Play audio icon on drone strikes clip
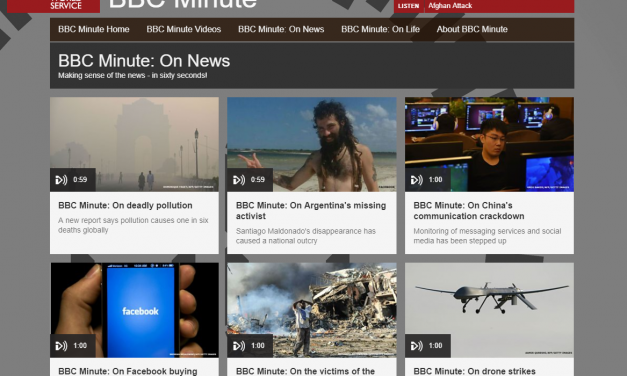Viewport: 627px width, 376px height. pyautogui.click(x=416, y=346)
